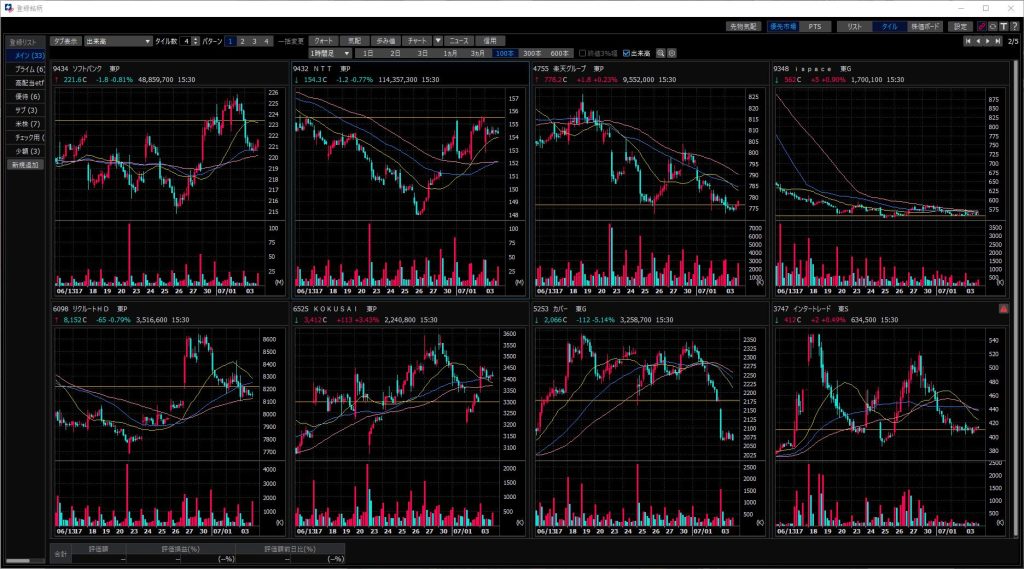Click the magnifier zoom icon beside 出来高

click(660, 52)
